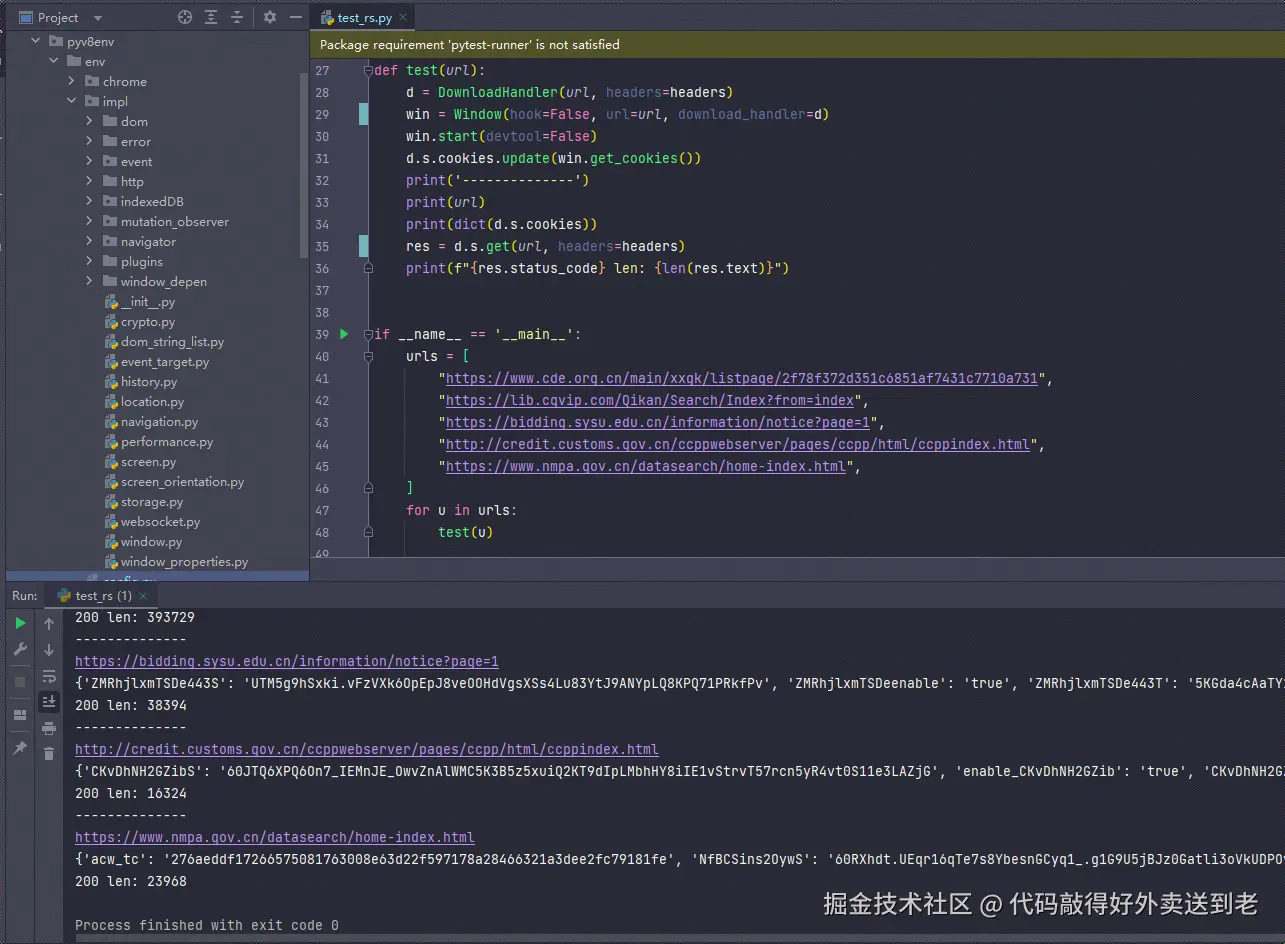Collapse the pyv8env folder

click(x=37, y=41)
